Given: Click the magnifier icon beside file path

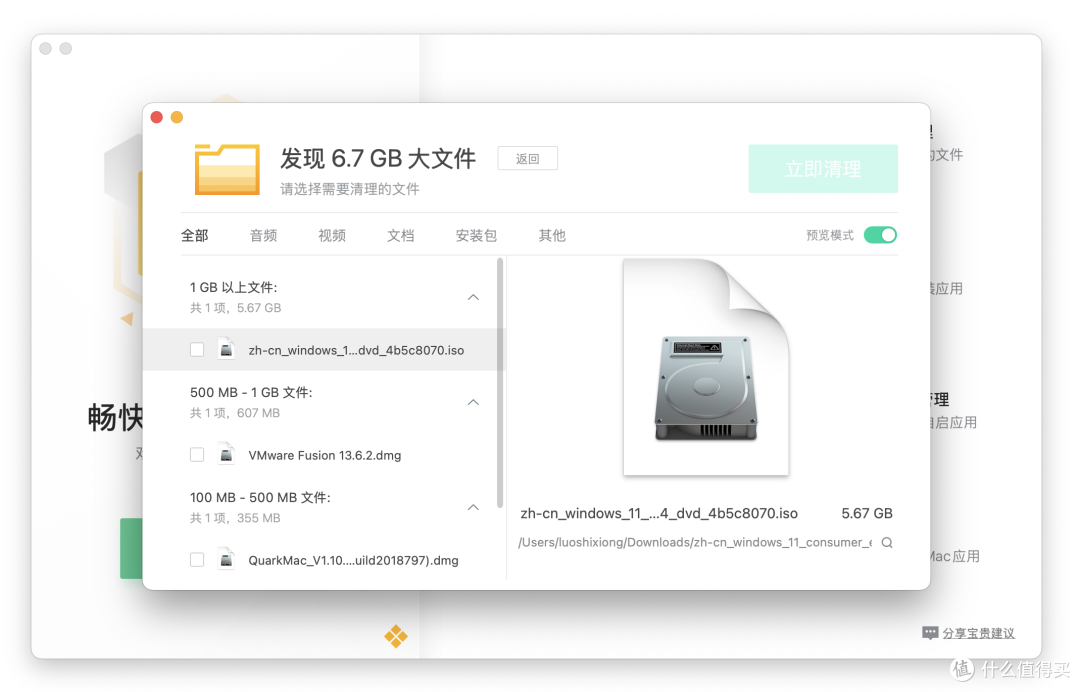Looking at the screenshot, I should click(x=886, y=543).
